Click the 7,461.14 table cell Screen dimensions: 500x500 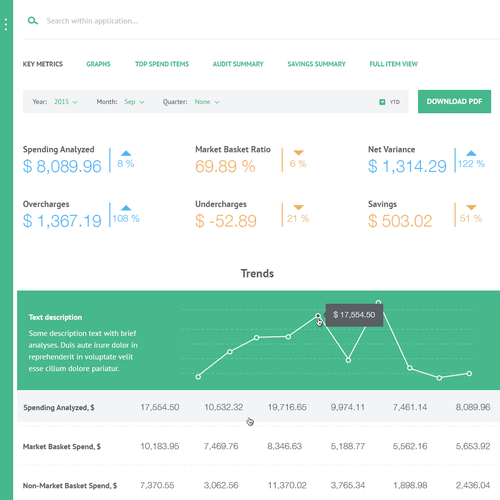[x=410, y=407]
